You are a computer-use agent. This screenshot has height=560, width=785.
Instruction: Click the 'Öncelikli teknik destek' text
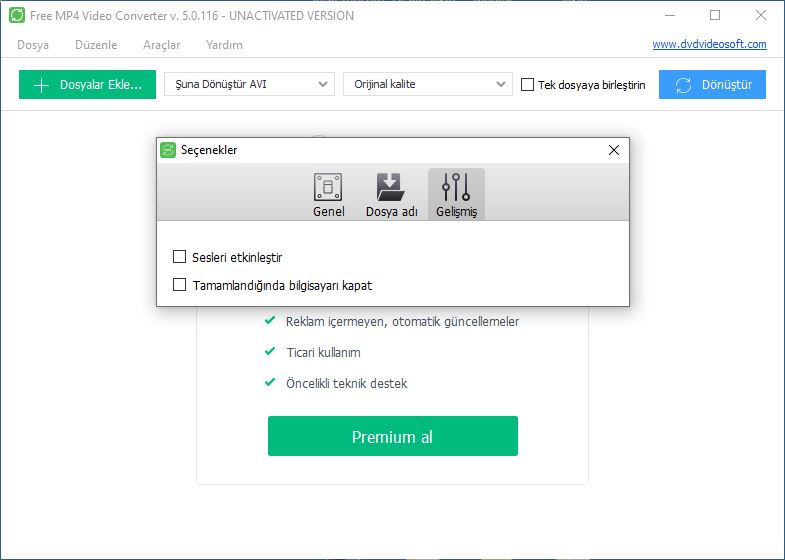coord(347,383)
